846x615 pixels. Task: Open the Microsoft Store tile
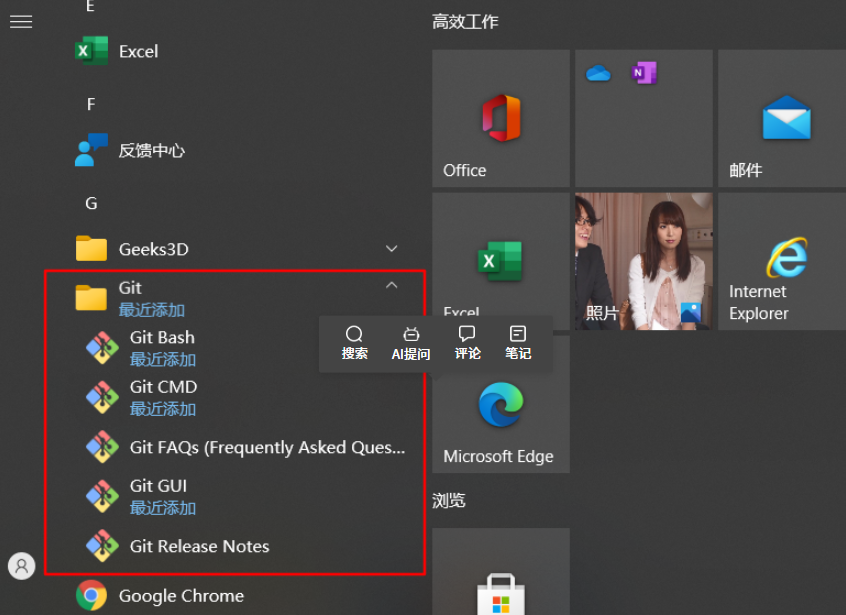501,571
